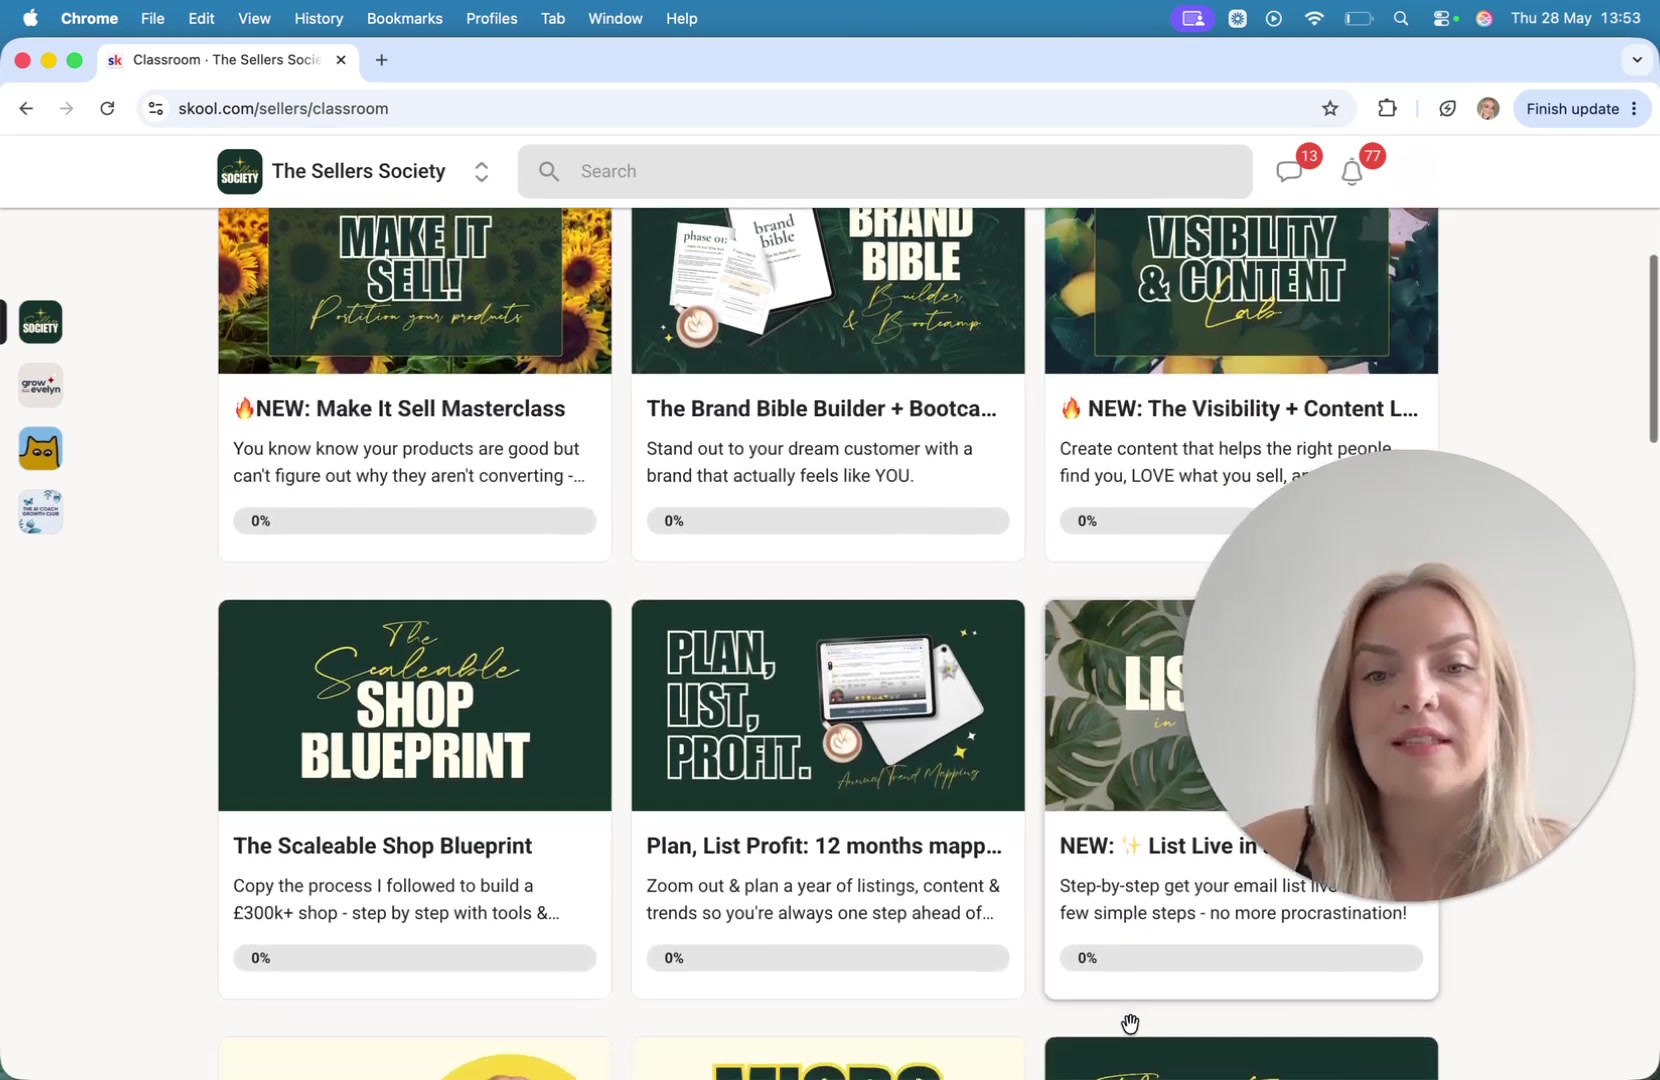
Task: Open the Help menu
Action: [x=681, y=18]
